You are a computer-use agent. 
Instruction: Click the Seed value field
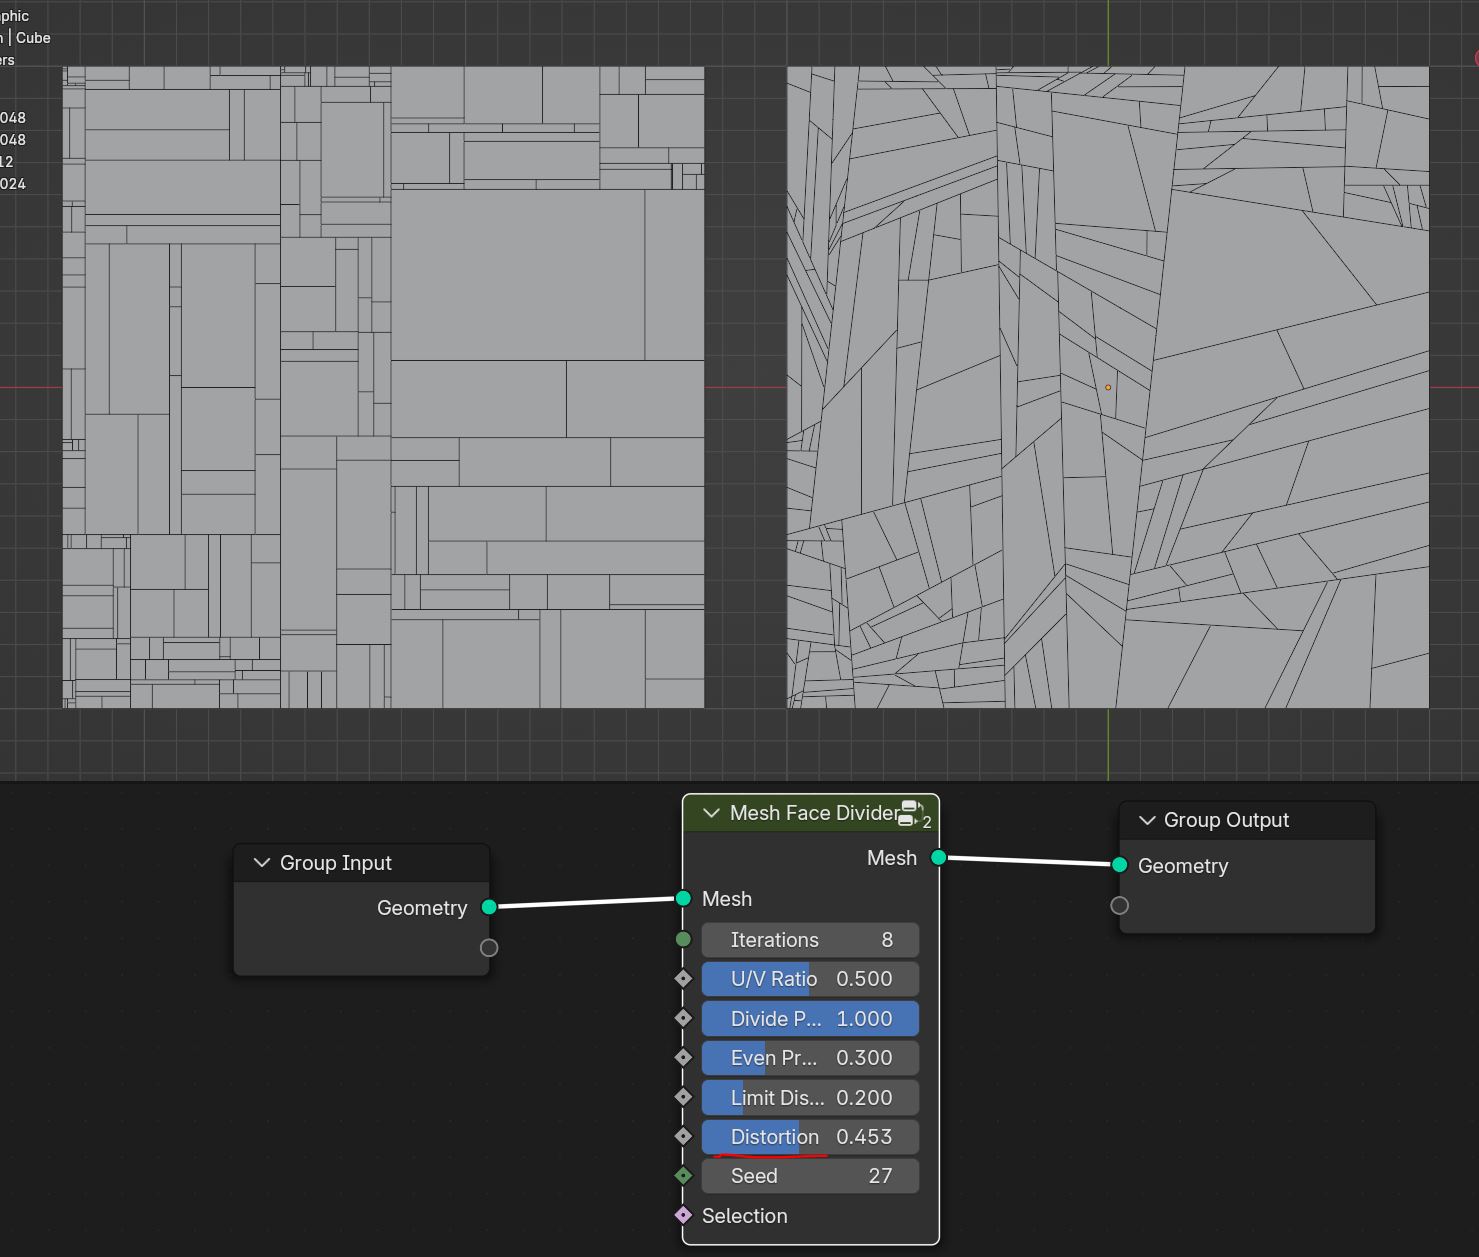(x=810, y=1176)
